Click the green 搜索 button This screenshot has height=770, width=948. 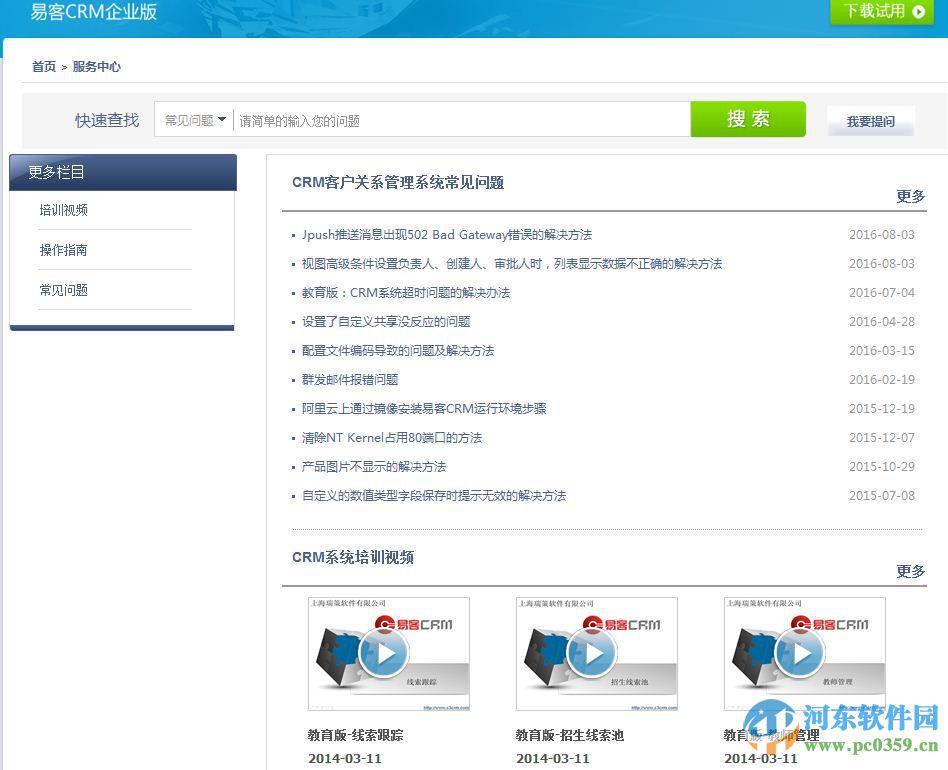pyautogui.click(x=747, y=118)
